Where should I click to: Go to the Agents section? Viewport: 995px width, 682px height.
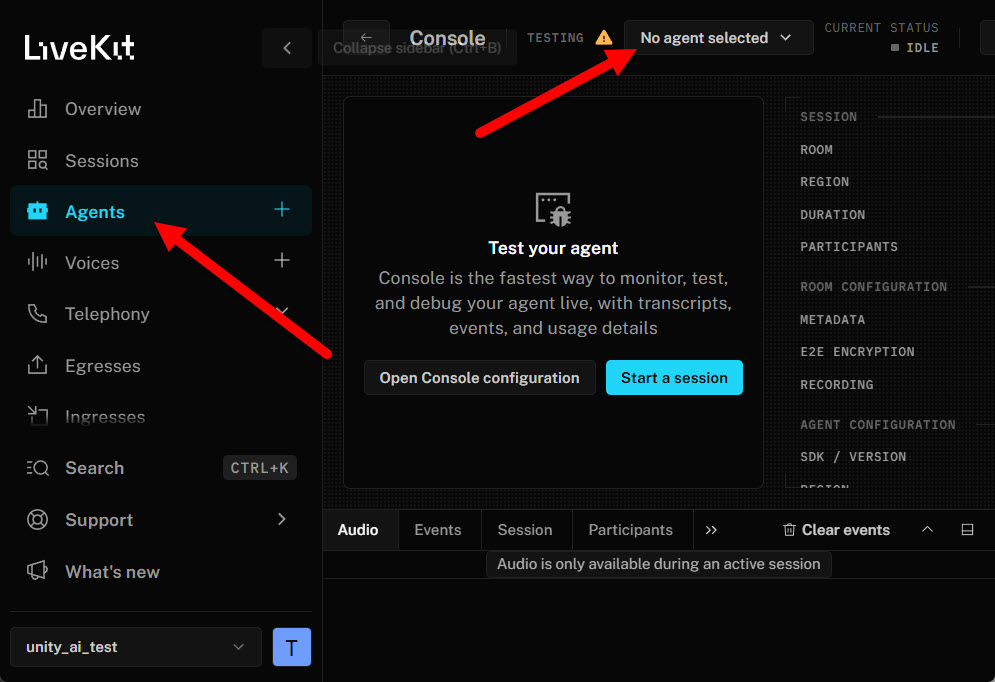point(161,211)
